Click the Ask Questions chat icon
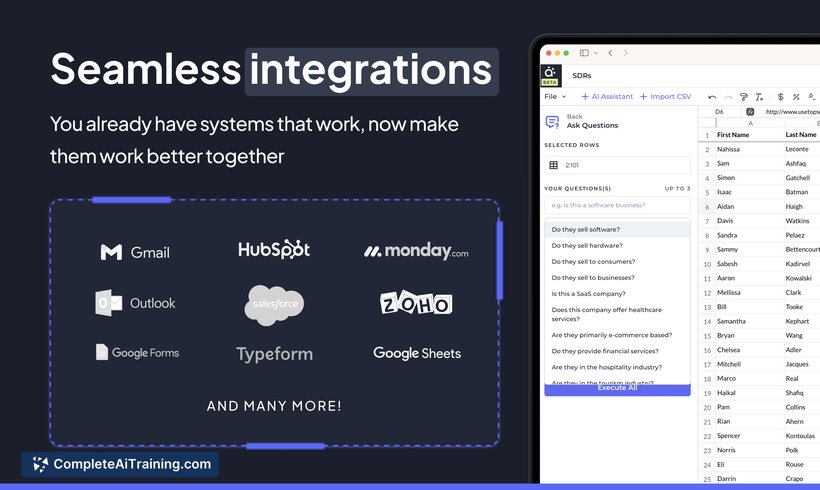The image size is (820, 490). point(552,121)
